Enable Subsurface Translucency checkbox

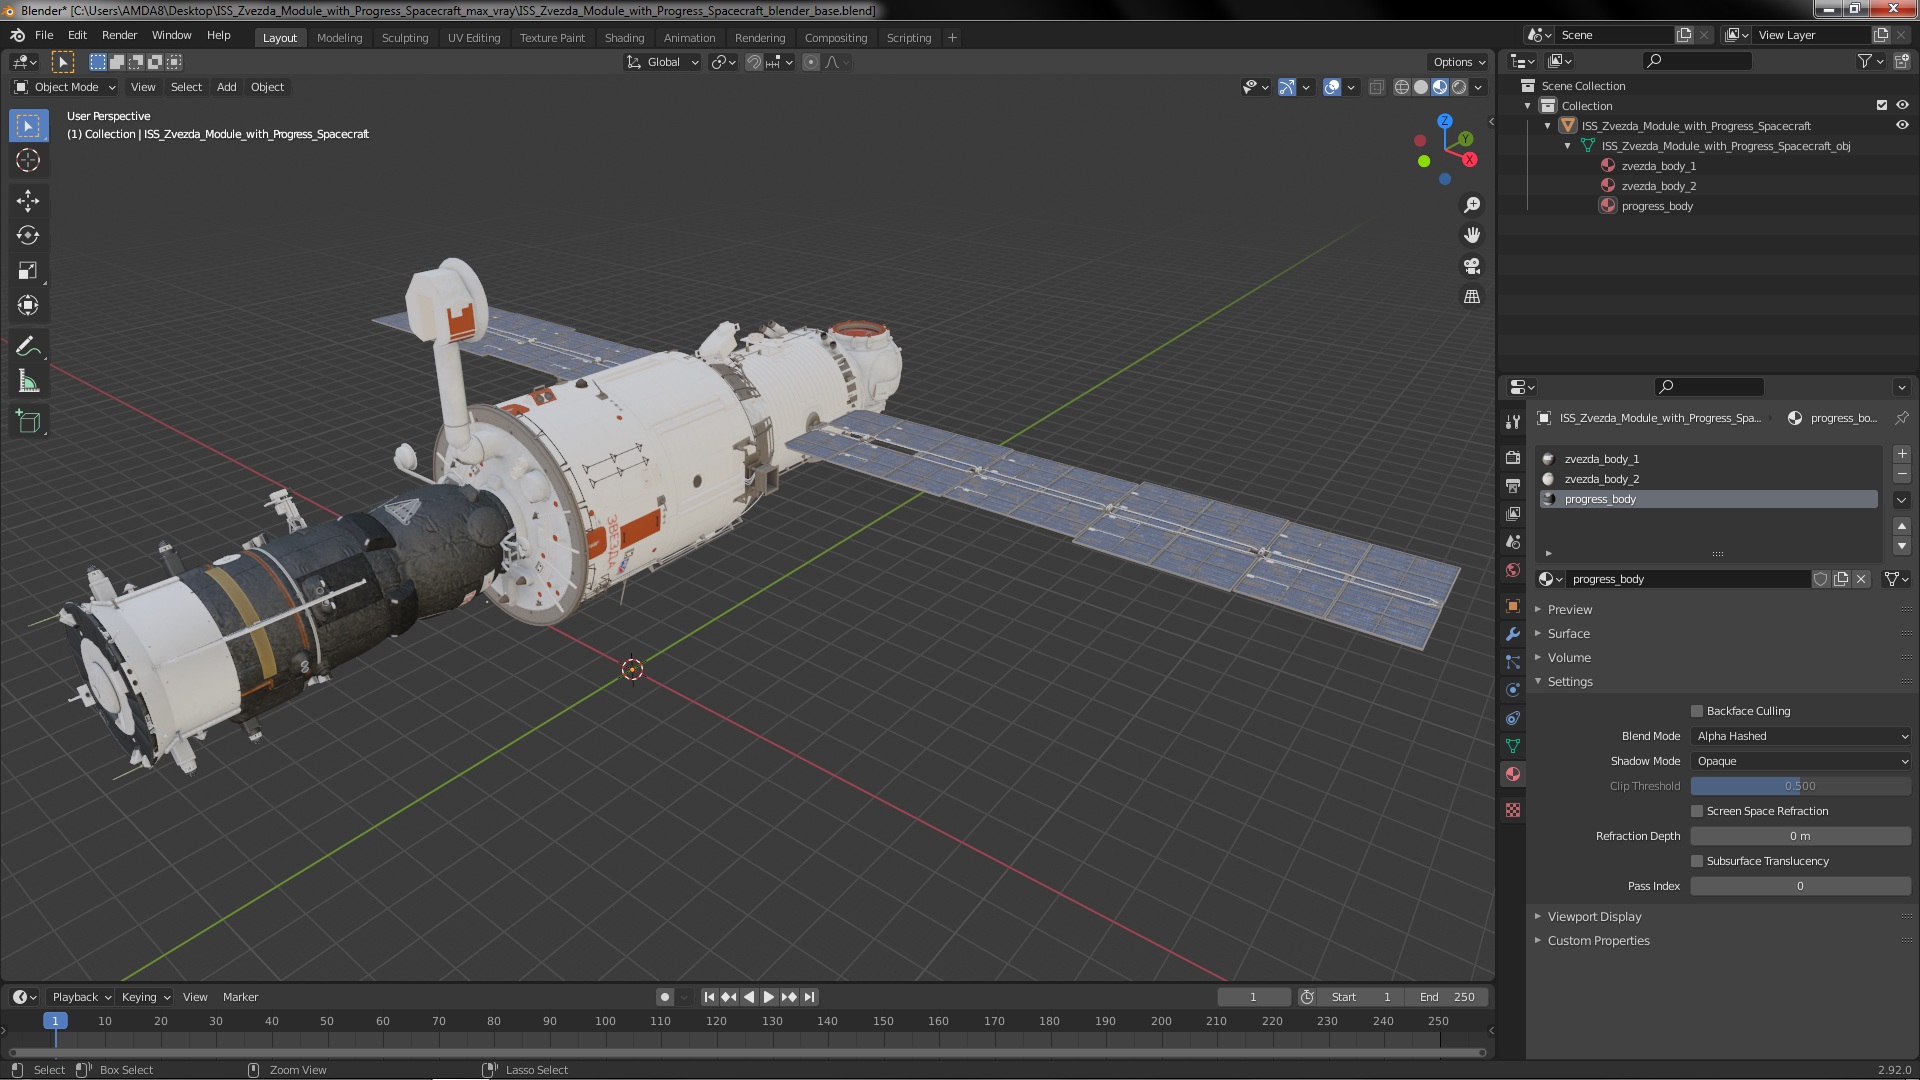tap(1697, 861)
